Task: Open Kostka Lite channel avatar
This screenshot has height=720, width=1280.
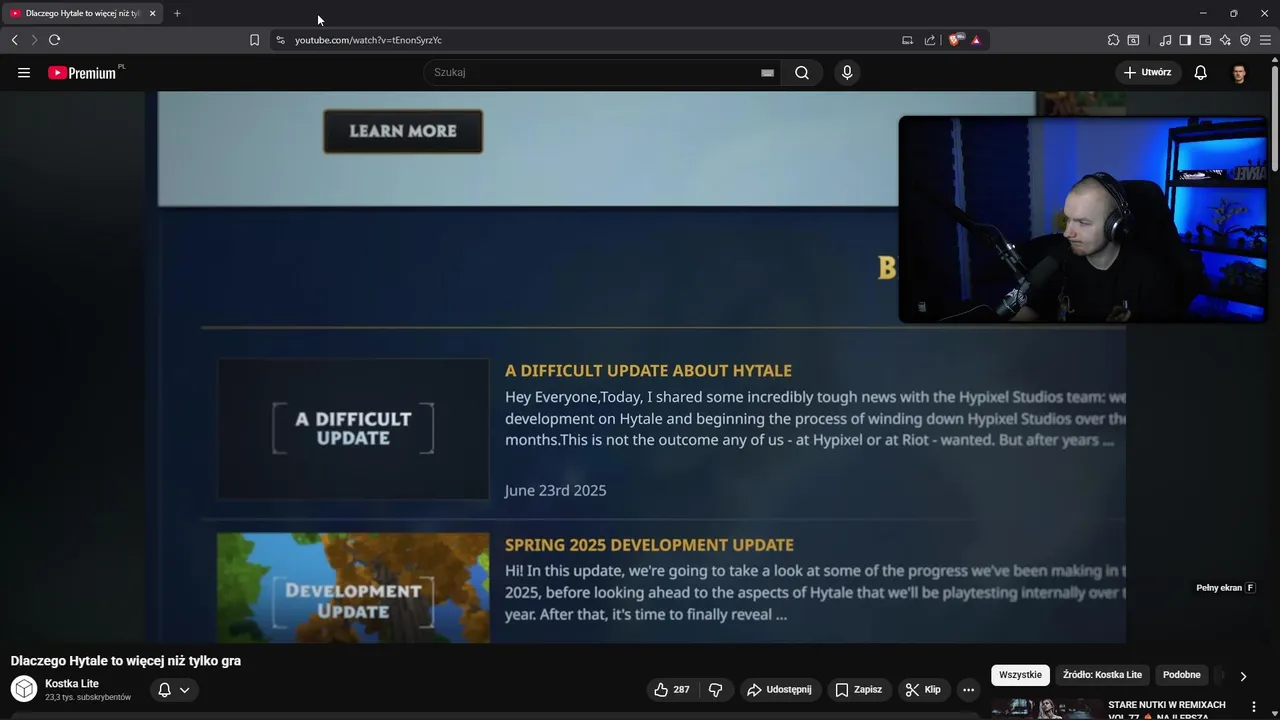Action: point(24,689)
